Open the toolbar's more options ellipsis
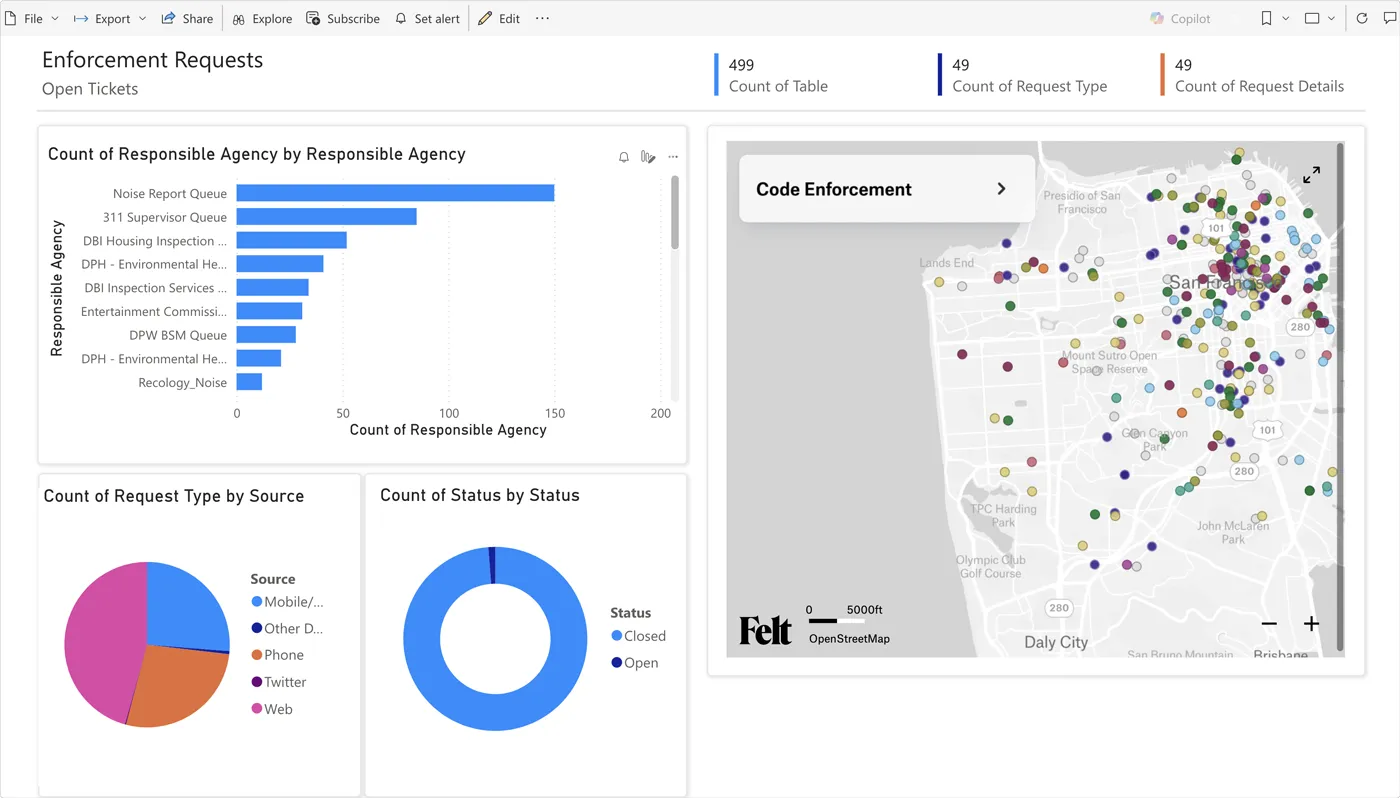Viewport: 1400px width, 798px height. (542, 19)
